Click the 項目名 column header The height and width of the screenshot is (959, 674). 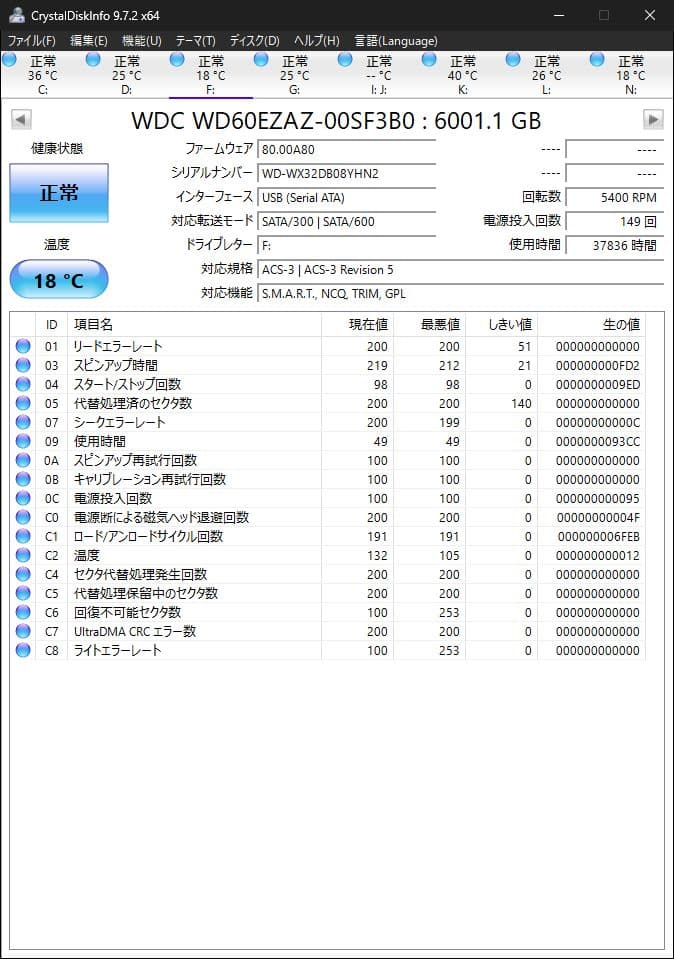[x=194, y=325]
